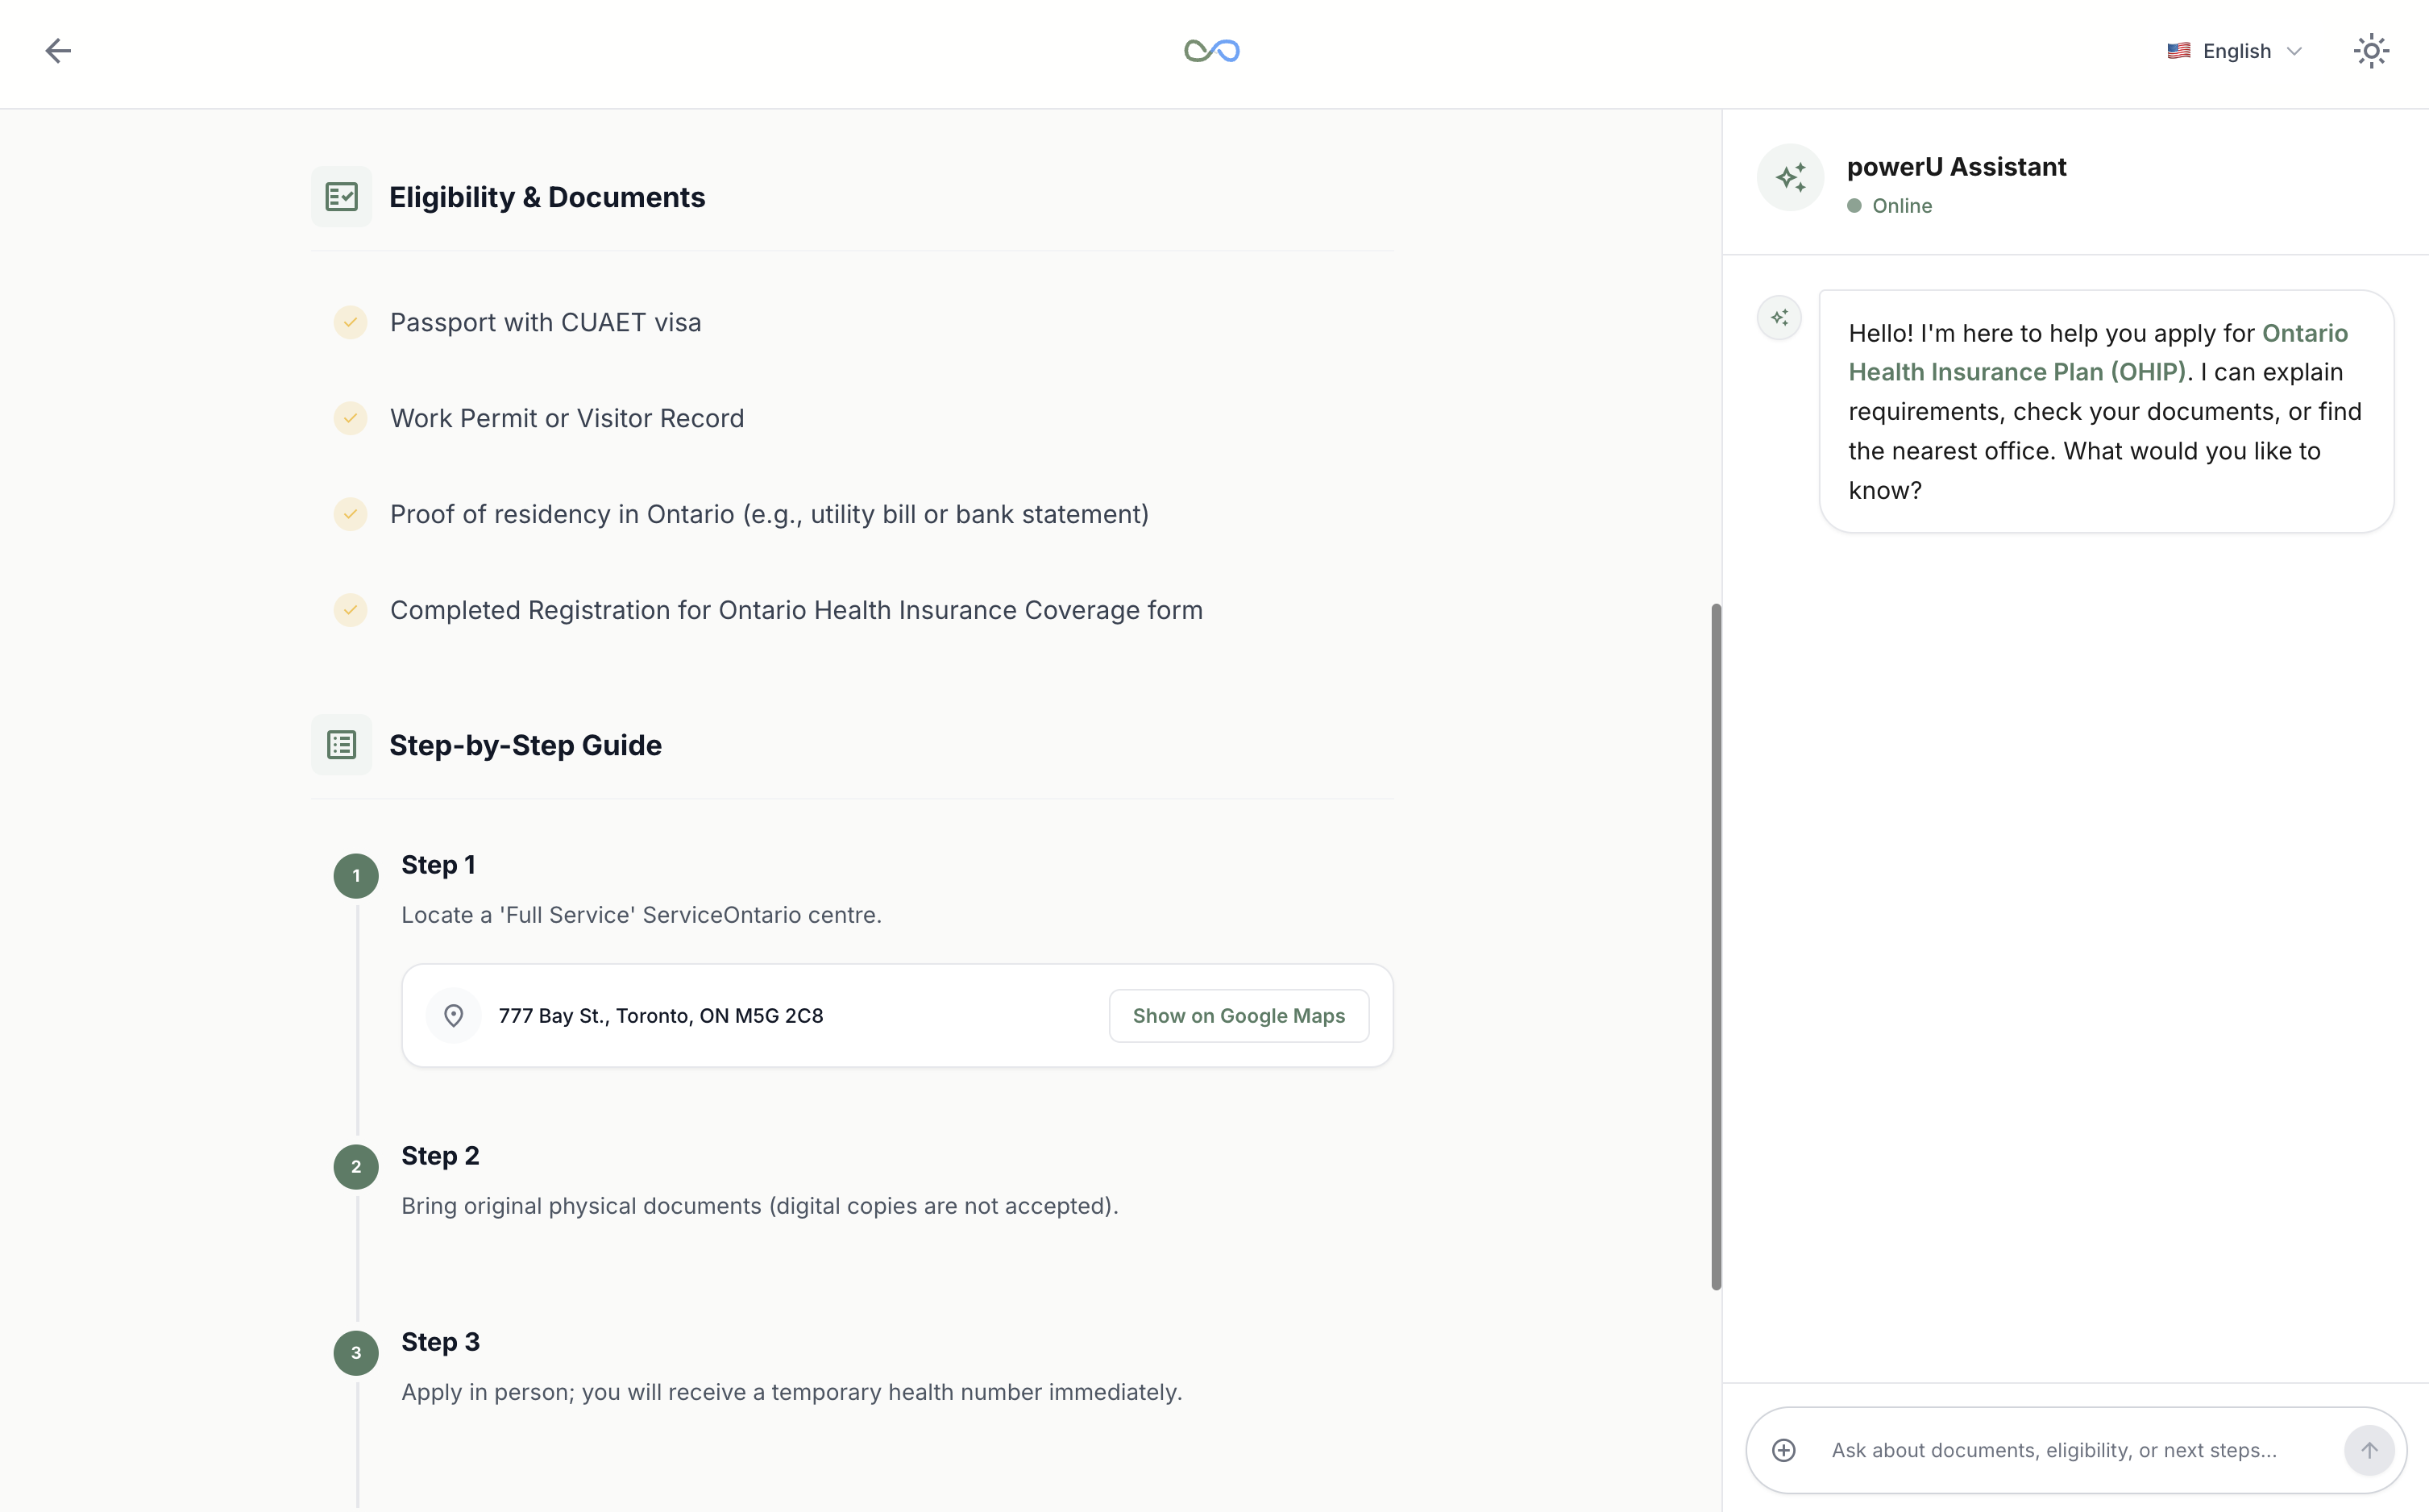The height and width of the screenshot is (1512, 2429).
Task: Click the plus attachment icon in chat
Action: tap(1784, 1450)
